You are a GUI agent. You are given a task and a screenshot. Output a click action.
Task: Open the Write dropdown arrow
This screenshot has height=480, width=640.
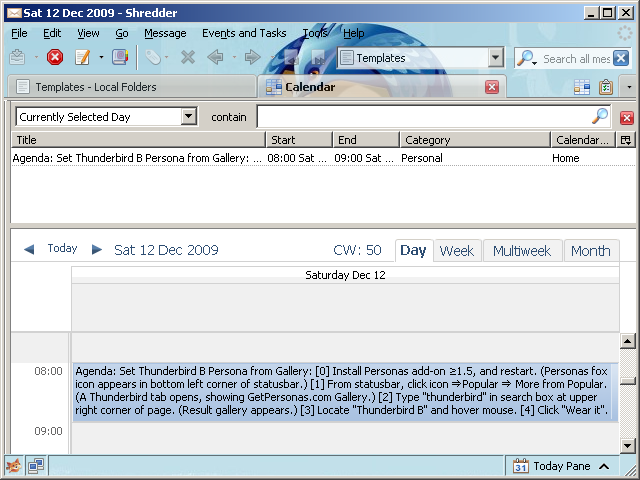101,58
